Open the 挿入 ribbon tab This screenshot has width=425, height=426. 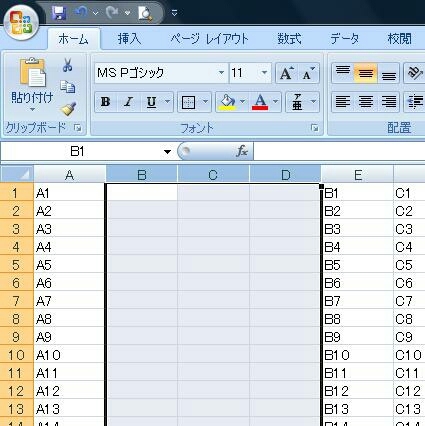point(129,39)
